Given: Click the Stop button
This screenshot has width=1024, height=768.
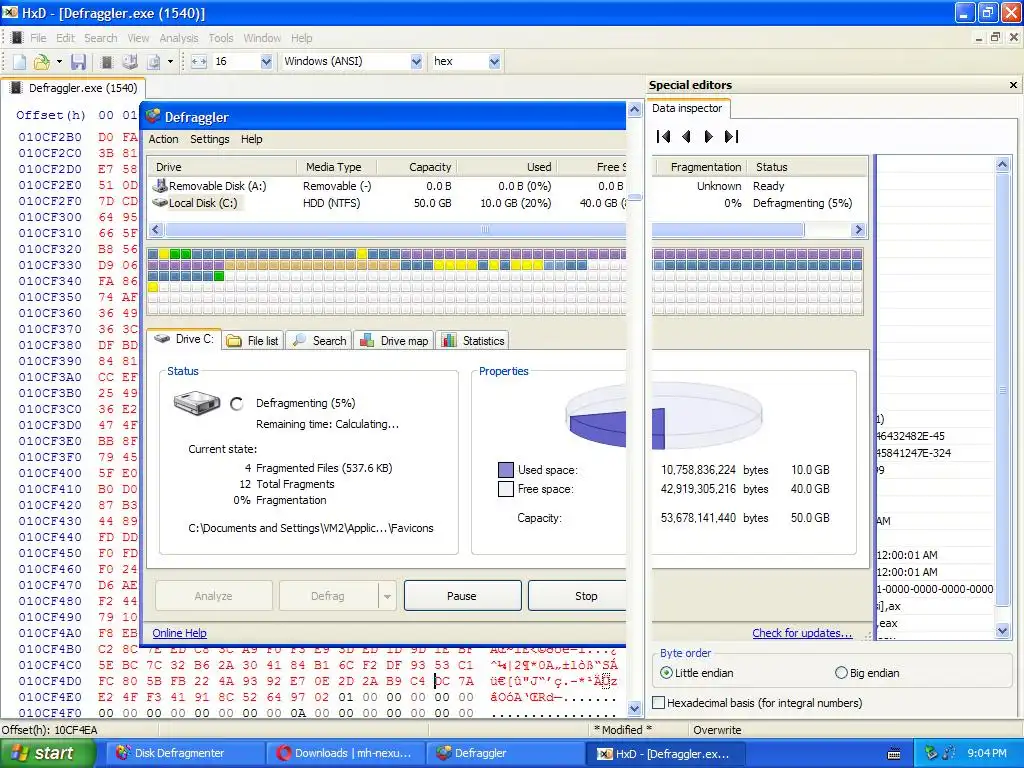Looking at the screenshot, I should point(577,596).
